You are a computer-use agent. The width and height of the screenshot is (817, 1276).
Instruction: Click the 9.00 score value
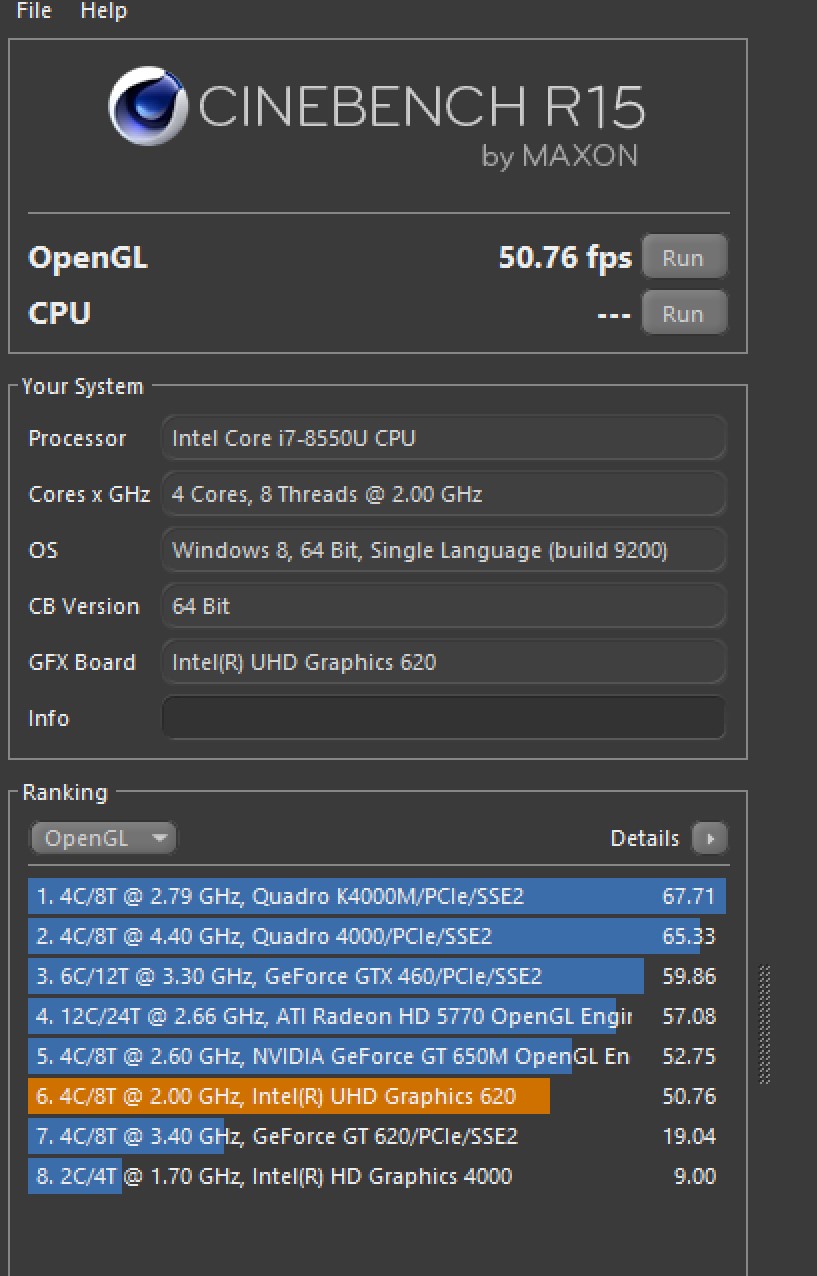695,1176
